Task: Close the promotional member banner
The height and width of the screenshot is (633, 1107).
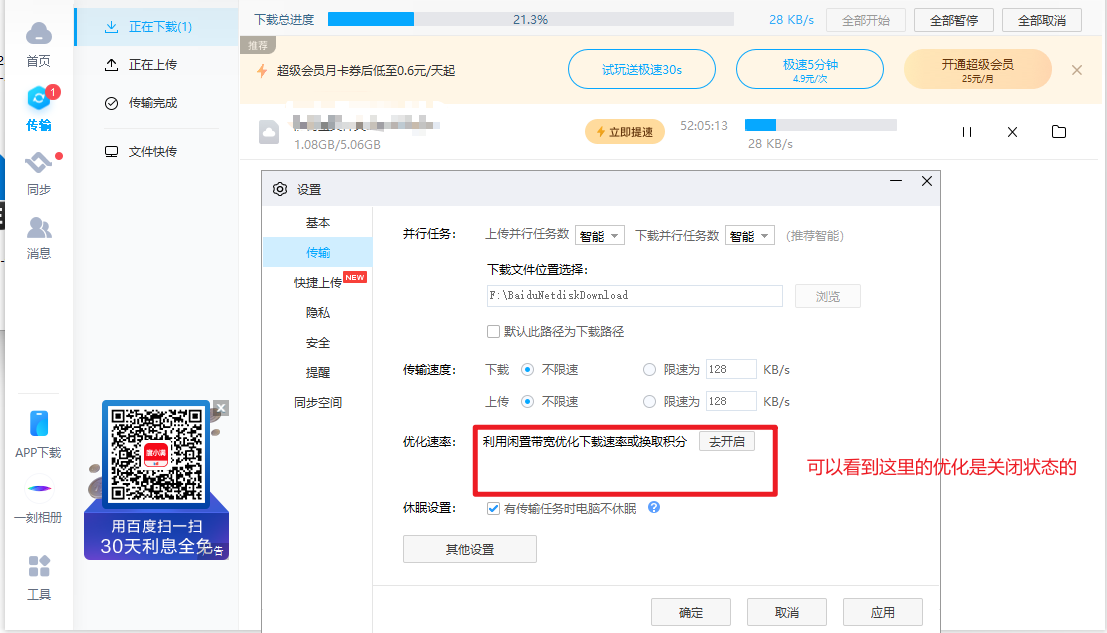Action: [1077, 70]
